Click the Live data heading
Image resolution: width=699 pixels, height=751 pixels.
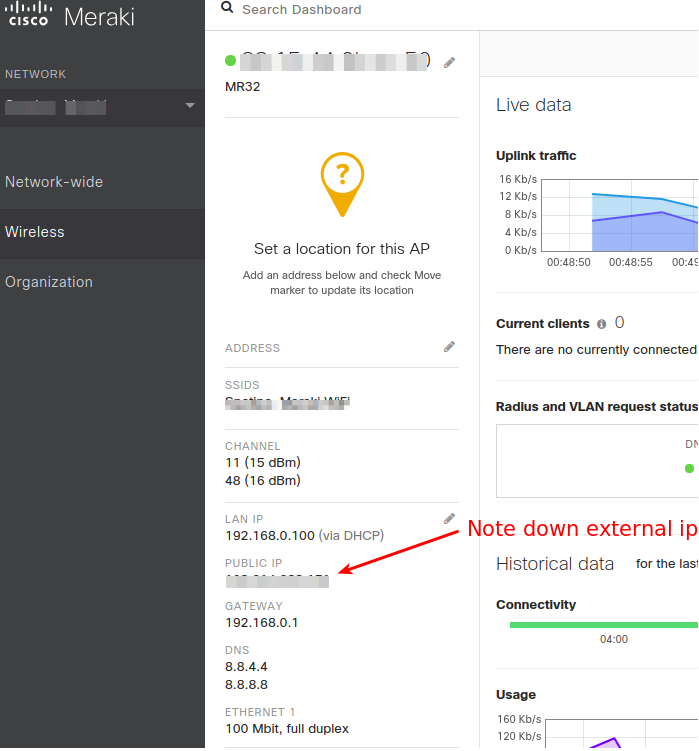pyautogui.click(x=534, y=105)
